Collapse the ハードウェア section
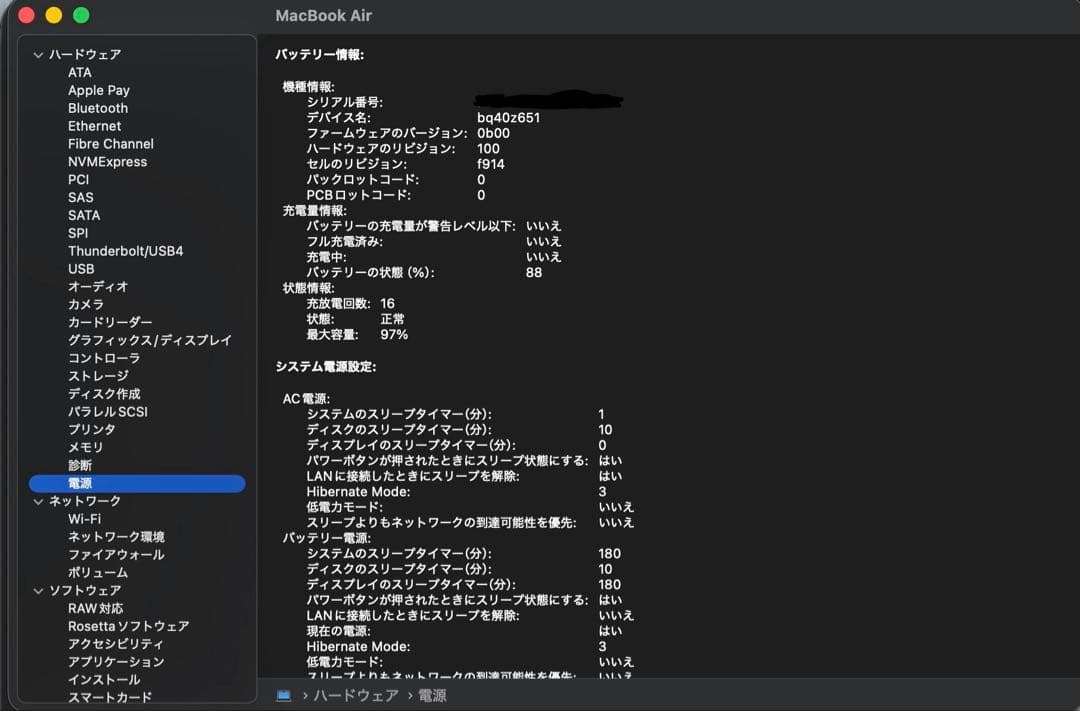This screenshot has width=1080, height=711. coord(38,54)
